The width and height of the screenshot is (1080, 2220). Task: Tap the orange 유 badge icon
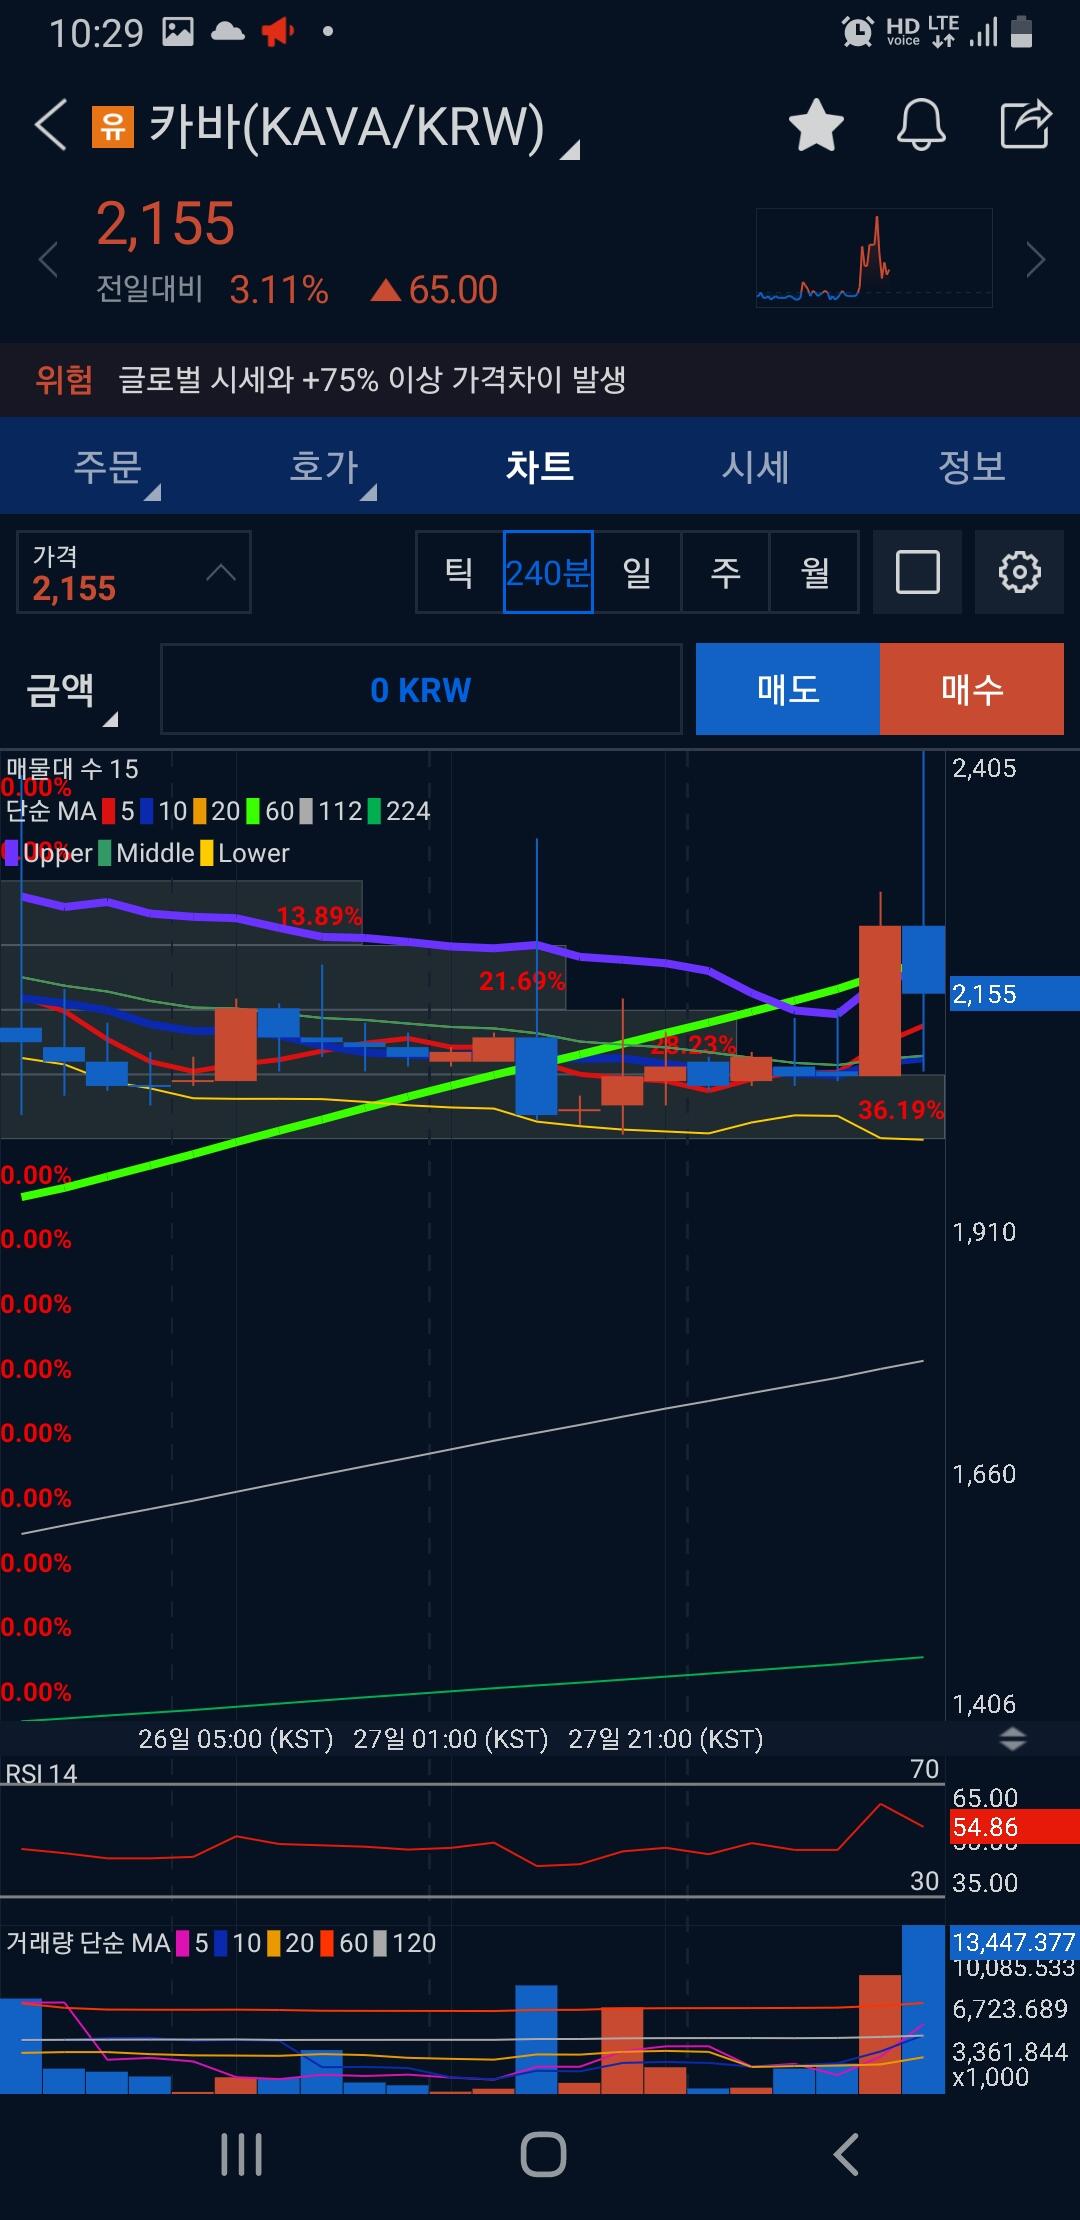click(x=113, y=127)
